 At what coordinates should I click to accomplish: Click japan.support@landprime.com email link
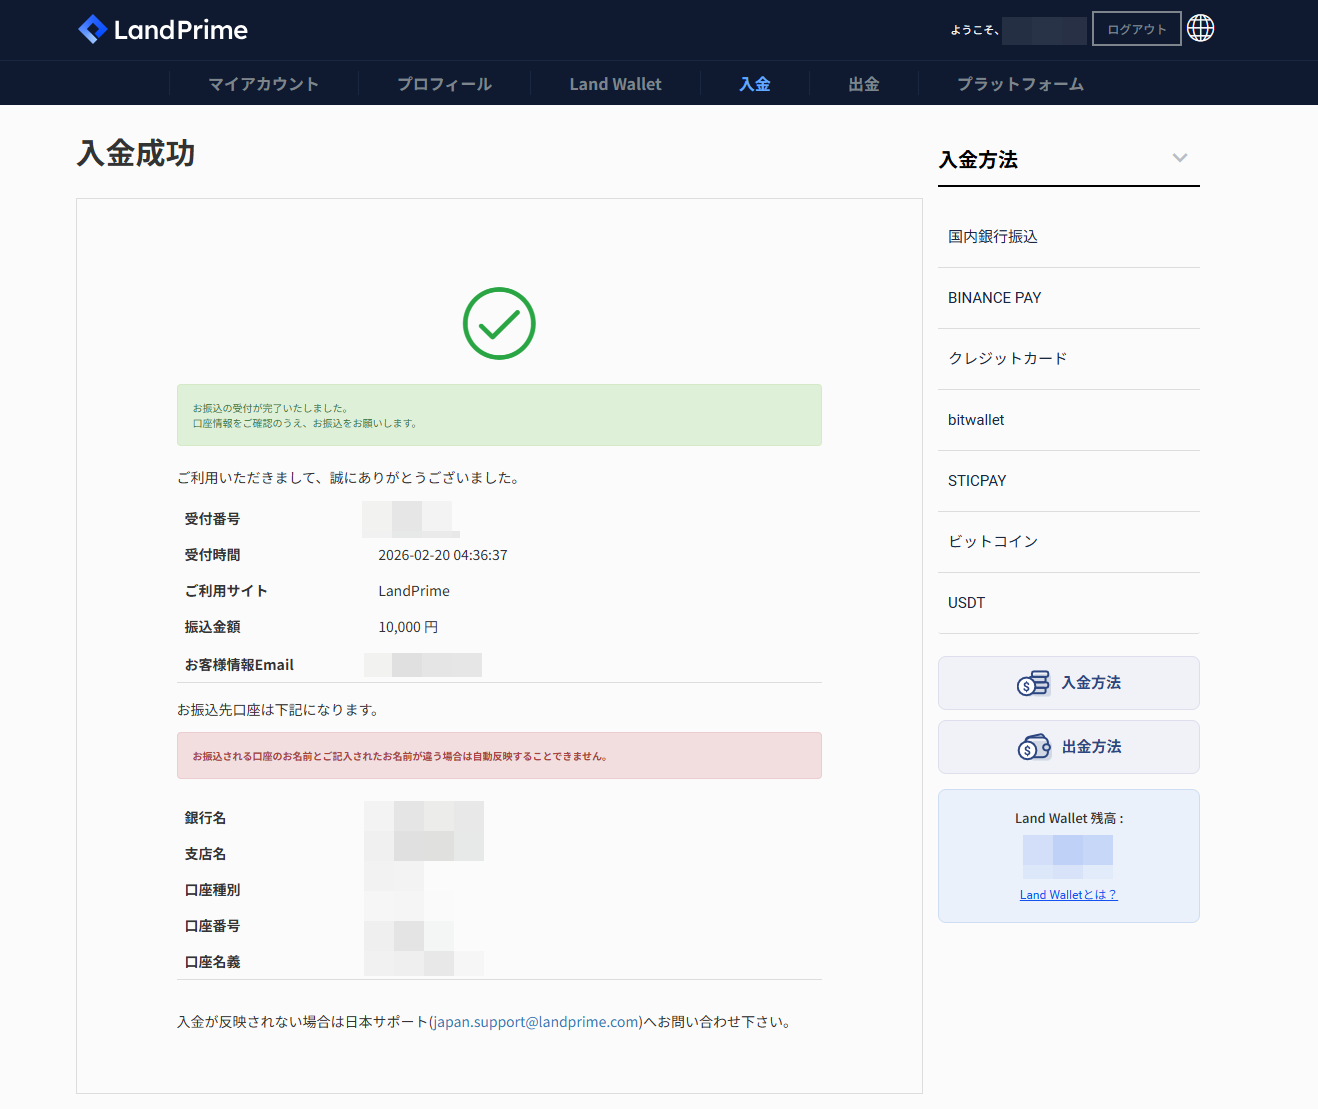click(x=536, y=1022)
